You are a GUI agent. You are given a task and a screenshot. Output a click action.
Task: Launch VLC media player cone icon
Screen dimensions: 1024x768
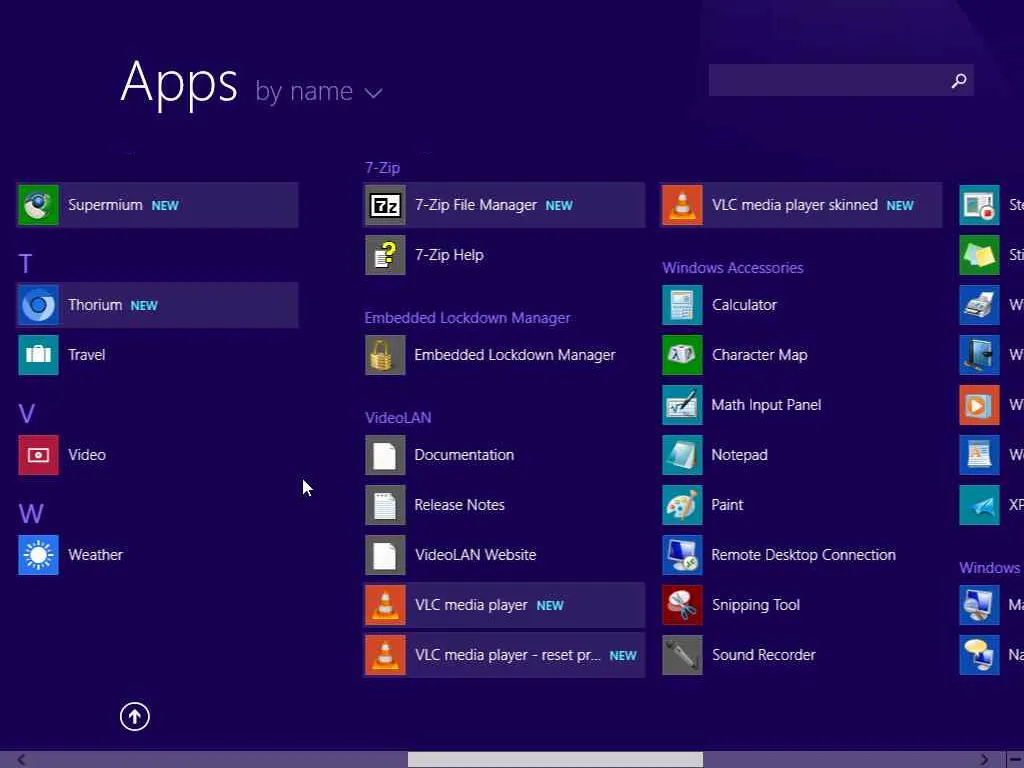pos(385,605)
